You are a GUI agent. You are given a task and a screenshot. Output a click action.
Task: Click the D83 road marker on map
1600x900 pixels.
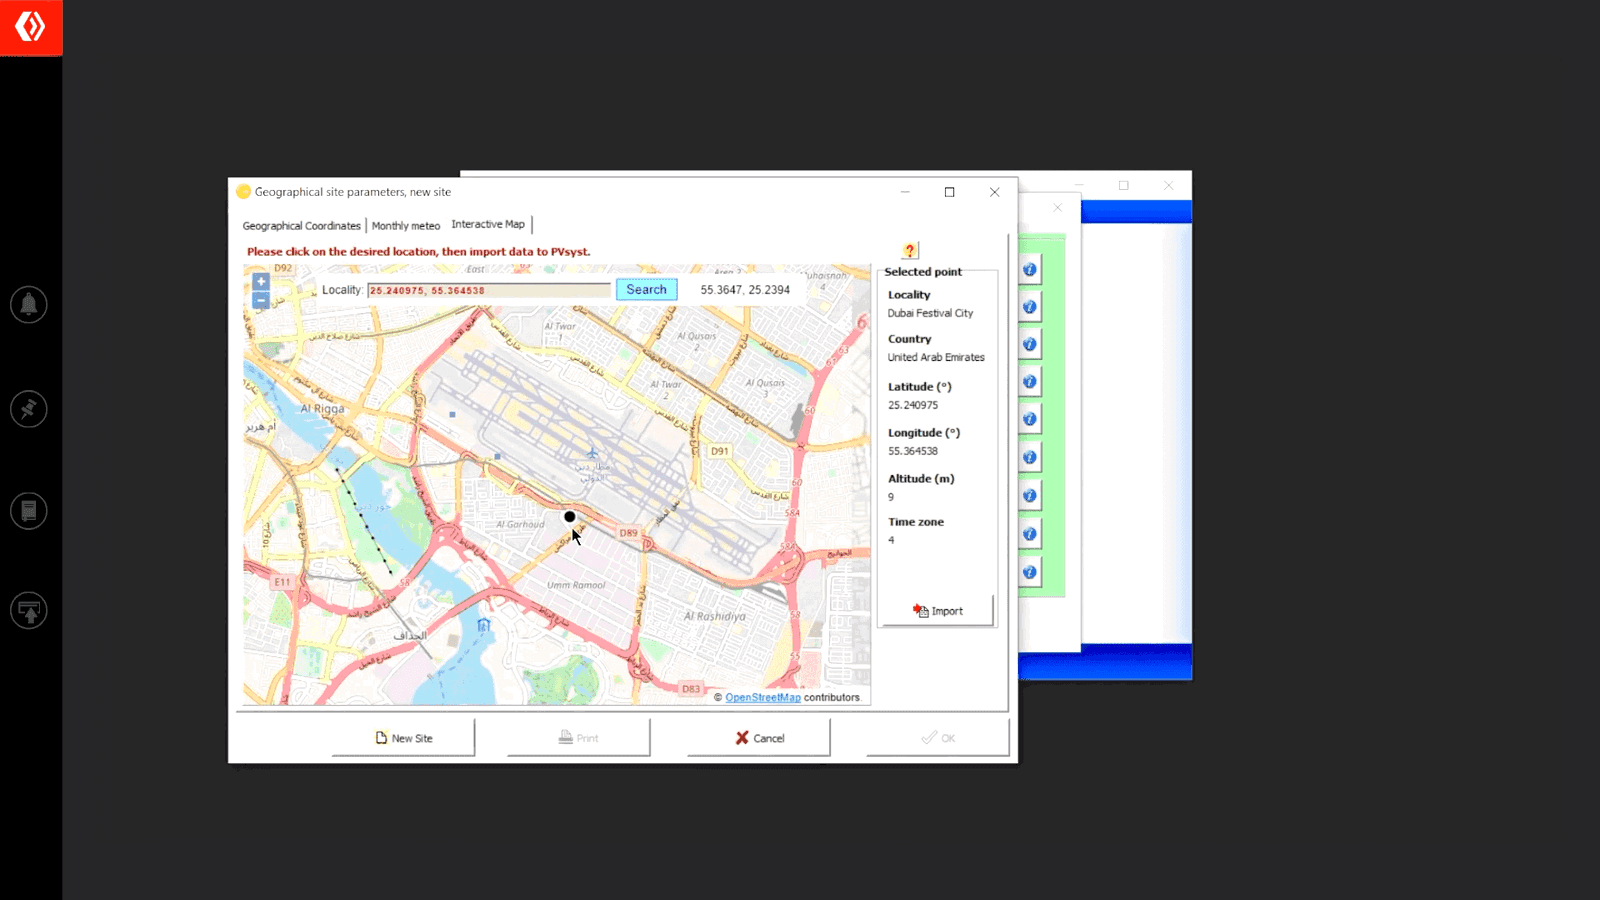tap(691, 689)
